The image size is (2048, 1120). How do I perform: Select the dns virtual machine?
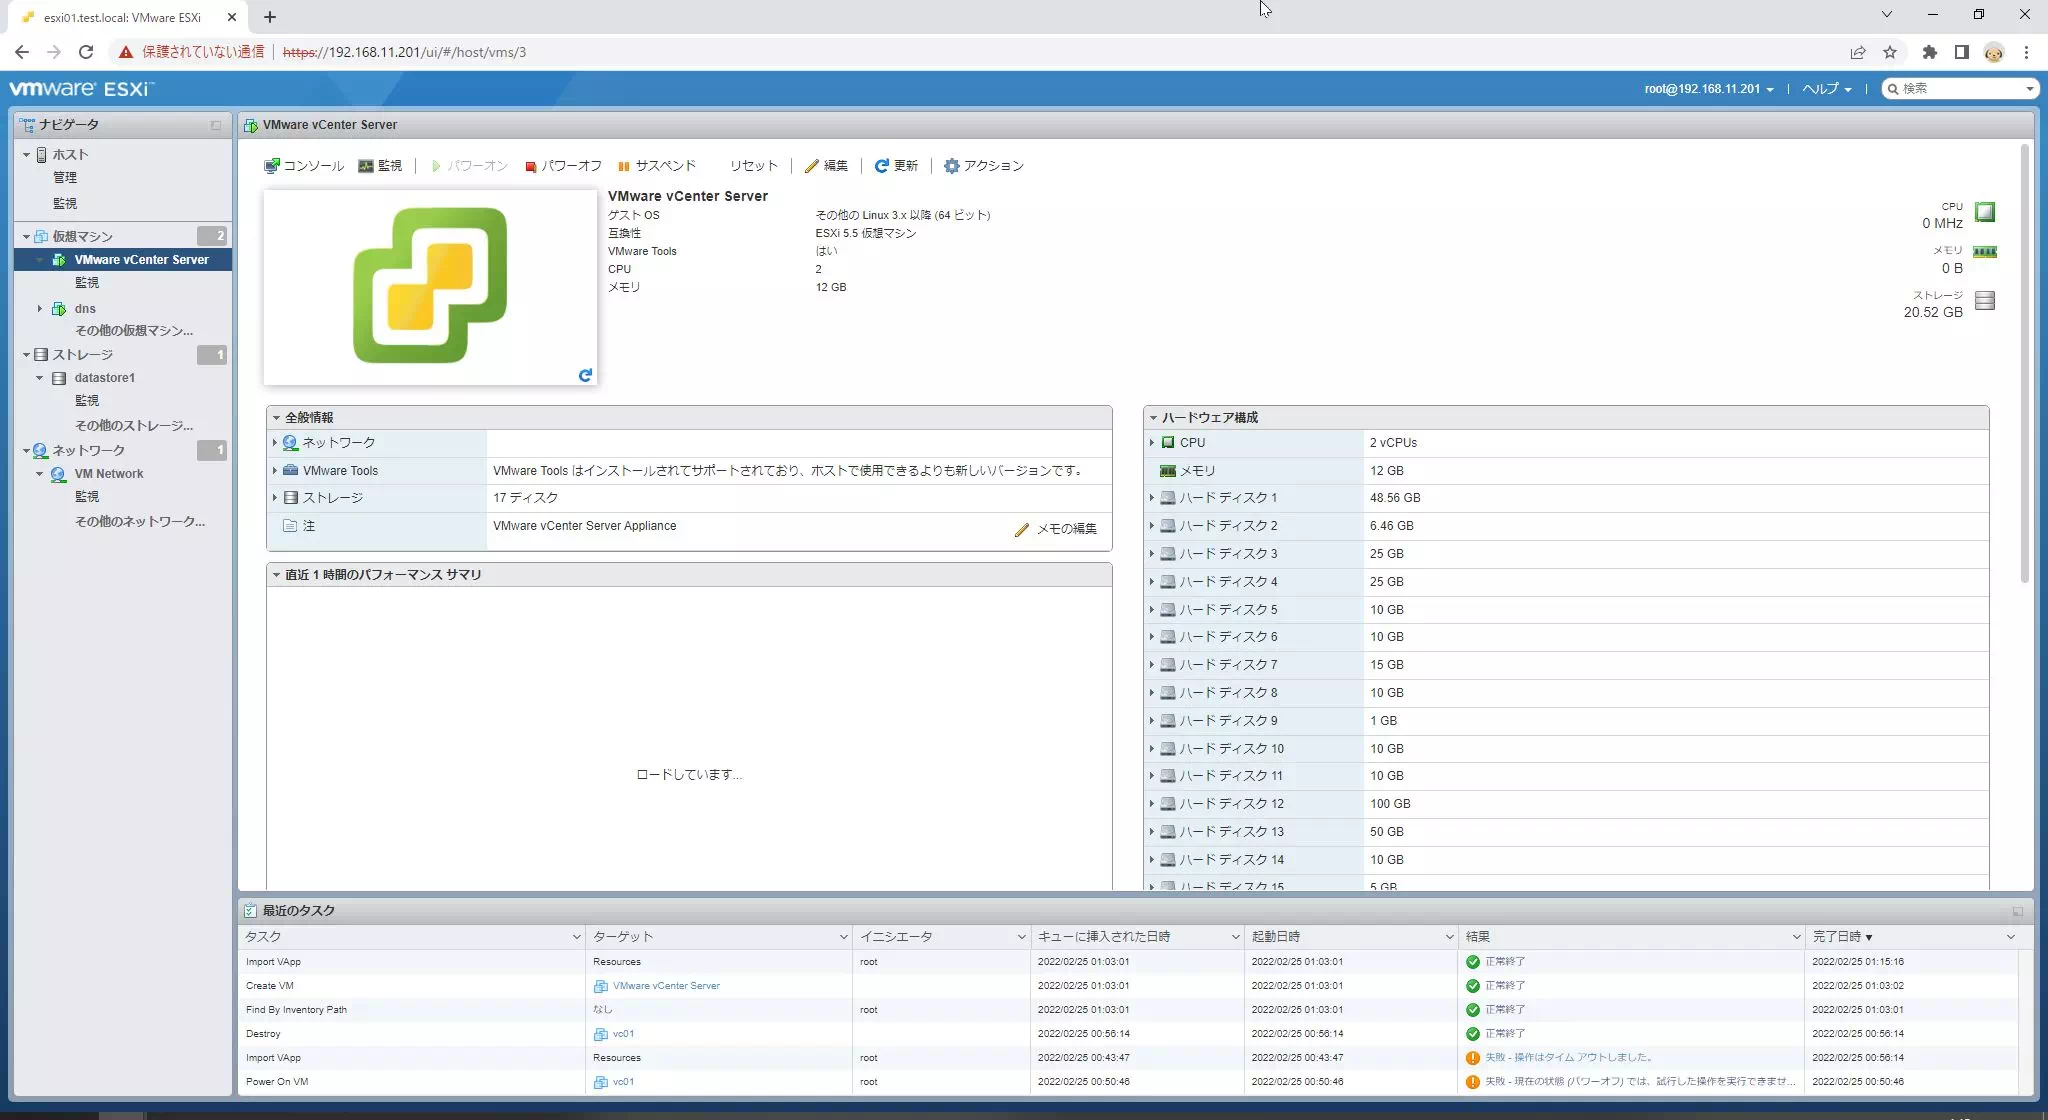[x=85, y=309]
